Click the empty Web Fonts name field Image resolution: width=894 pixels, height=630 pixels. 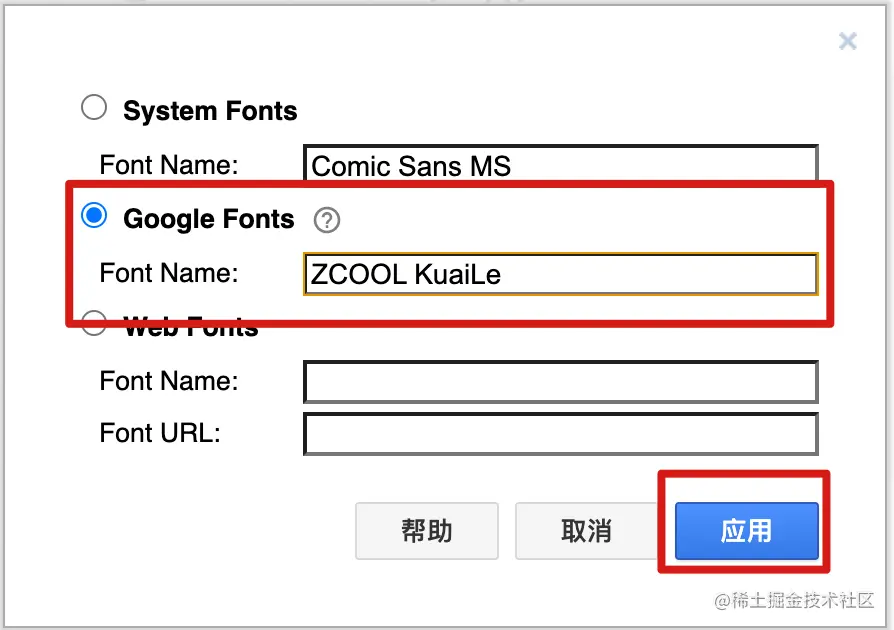click(x=560, y=381)
